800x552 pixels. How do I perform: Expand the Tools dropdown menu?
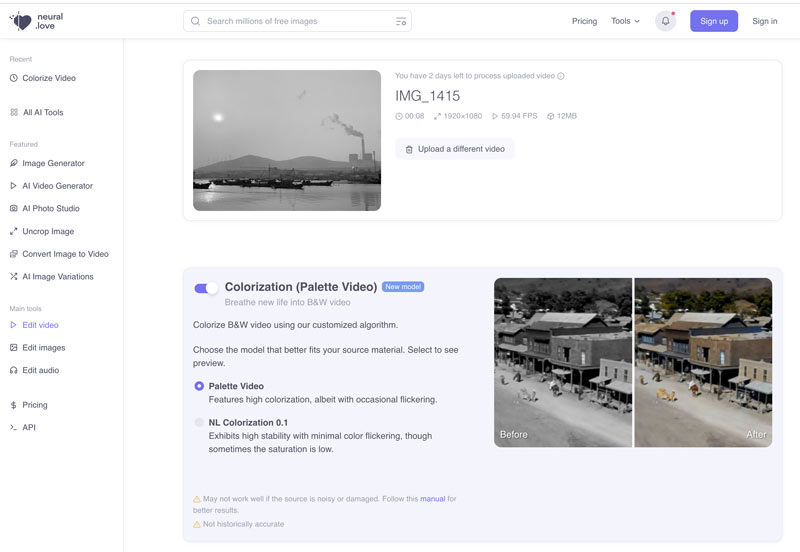(625, 21)
